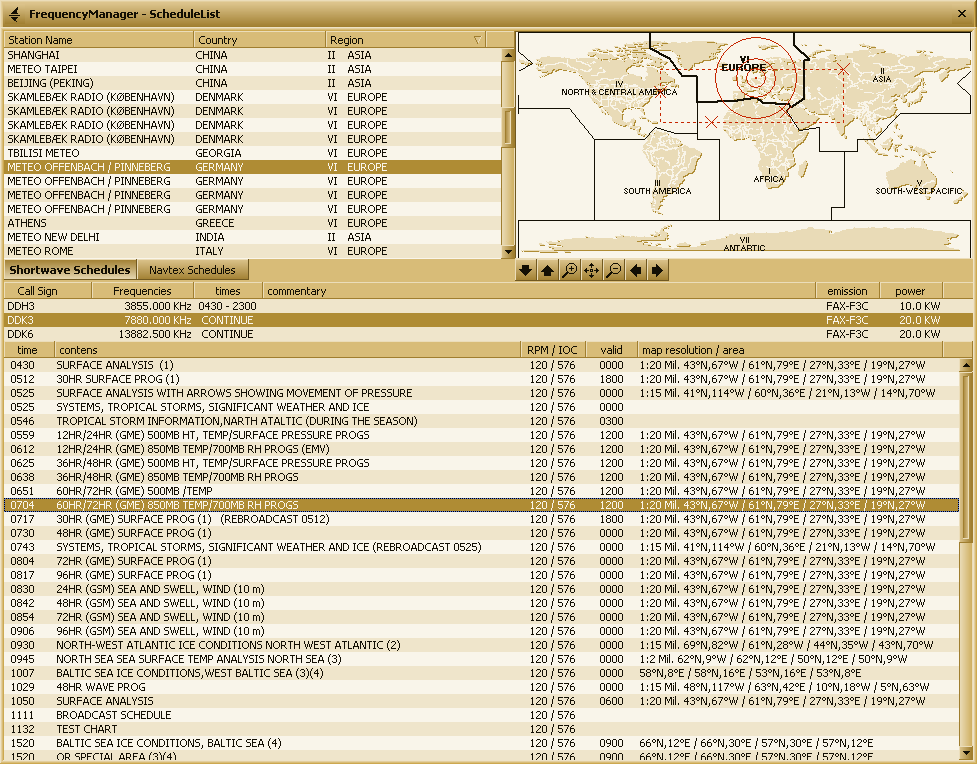
Task: Sort stations by Country column header
Action: 258,40
